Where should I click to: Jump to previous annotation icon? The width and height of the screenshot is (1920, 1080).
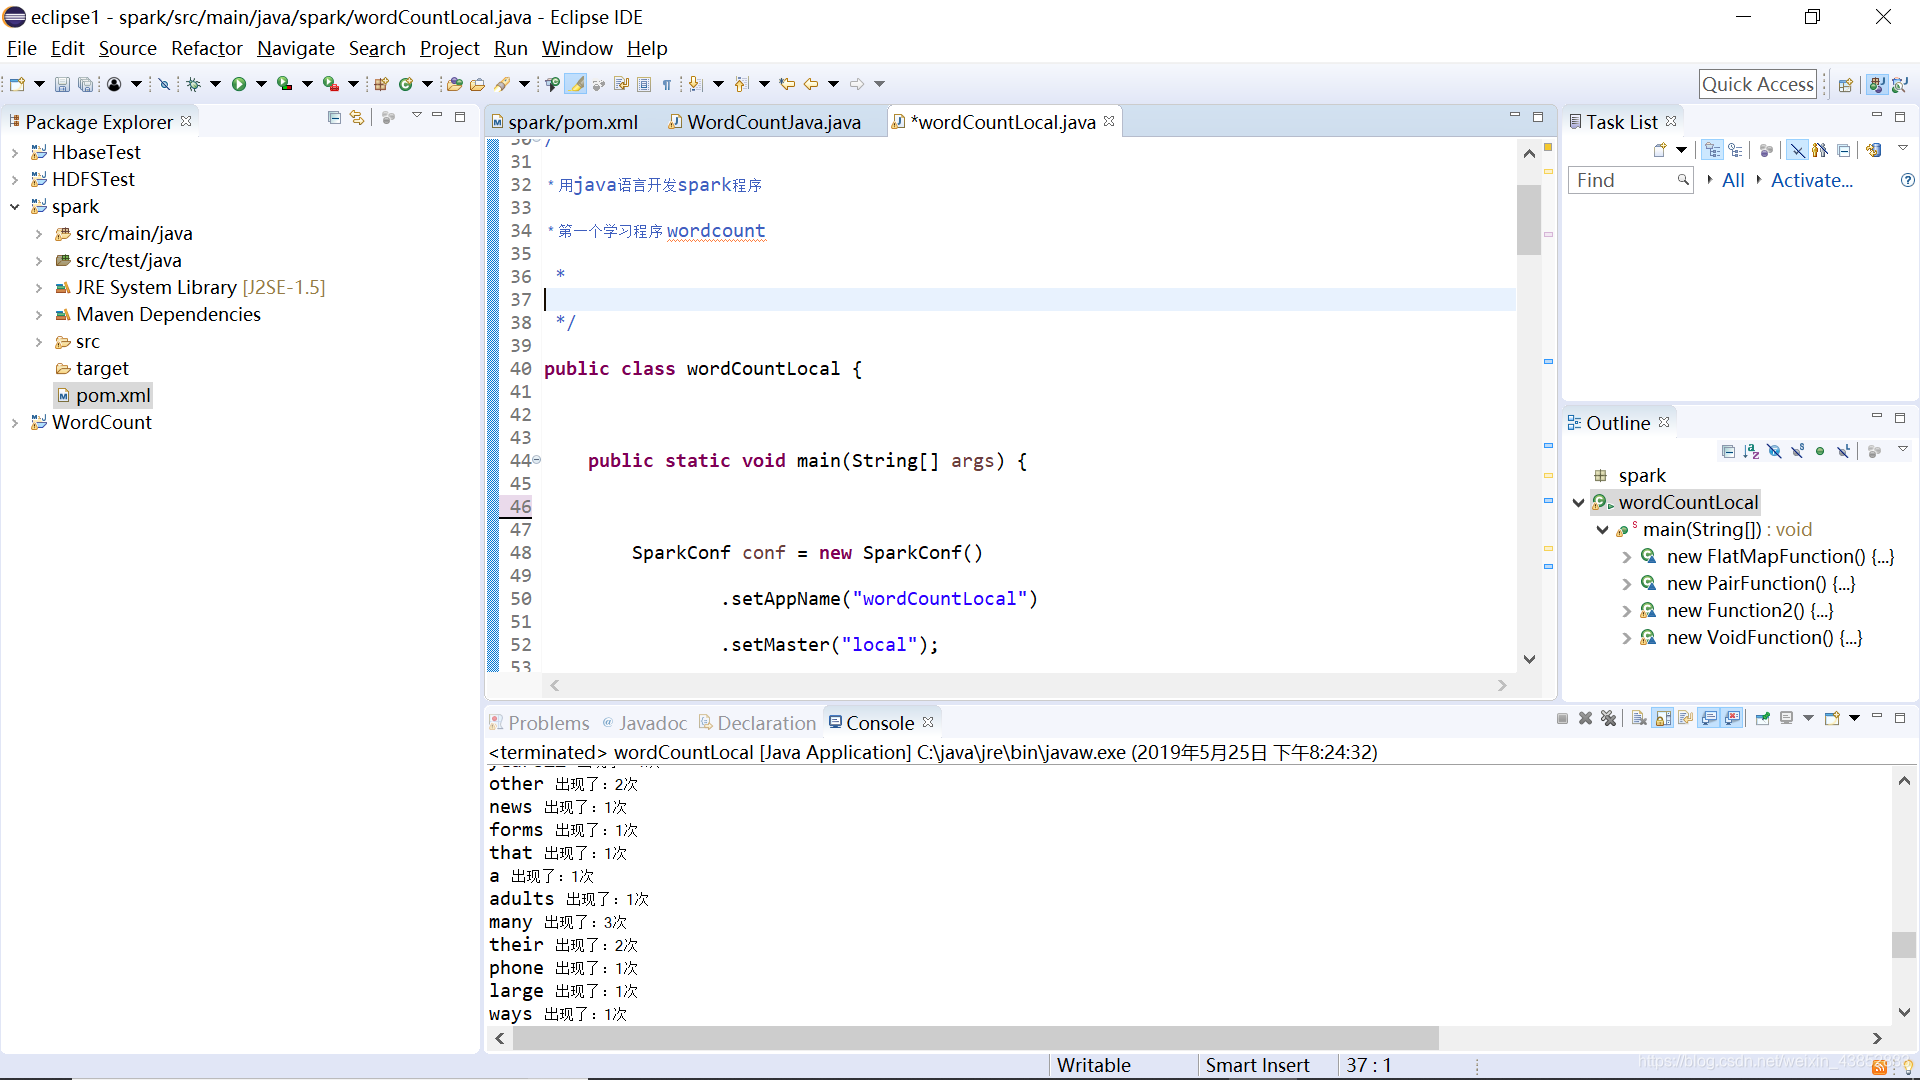(x=741, y=85)
